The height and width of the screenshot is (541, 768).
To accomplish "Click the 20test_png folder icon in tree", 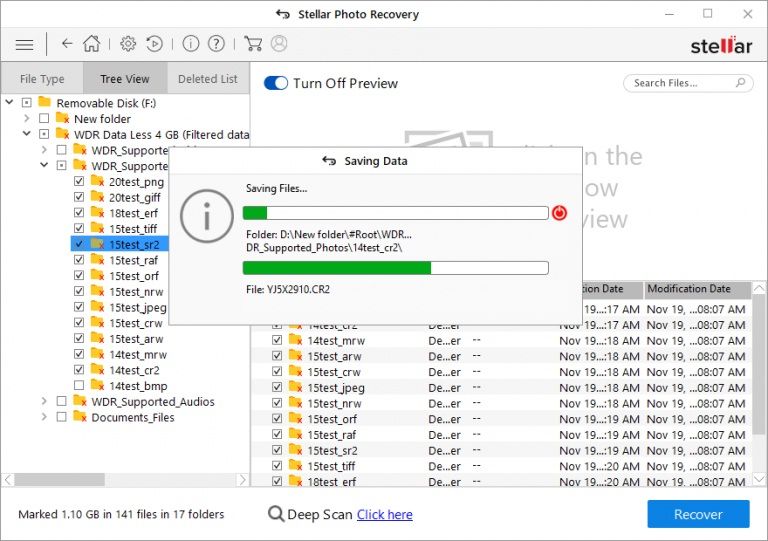I will [x=97, y=181].
